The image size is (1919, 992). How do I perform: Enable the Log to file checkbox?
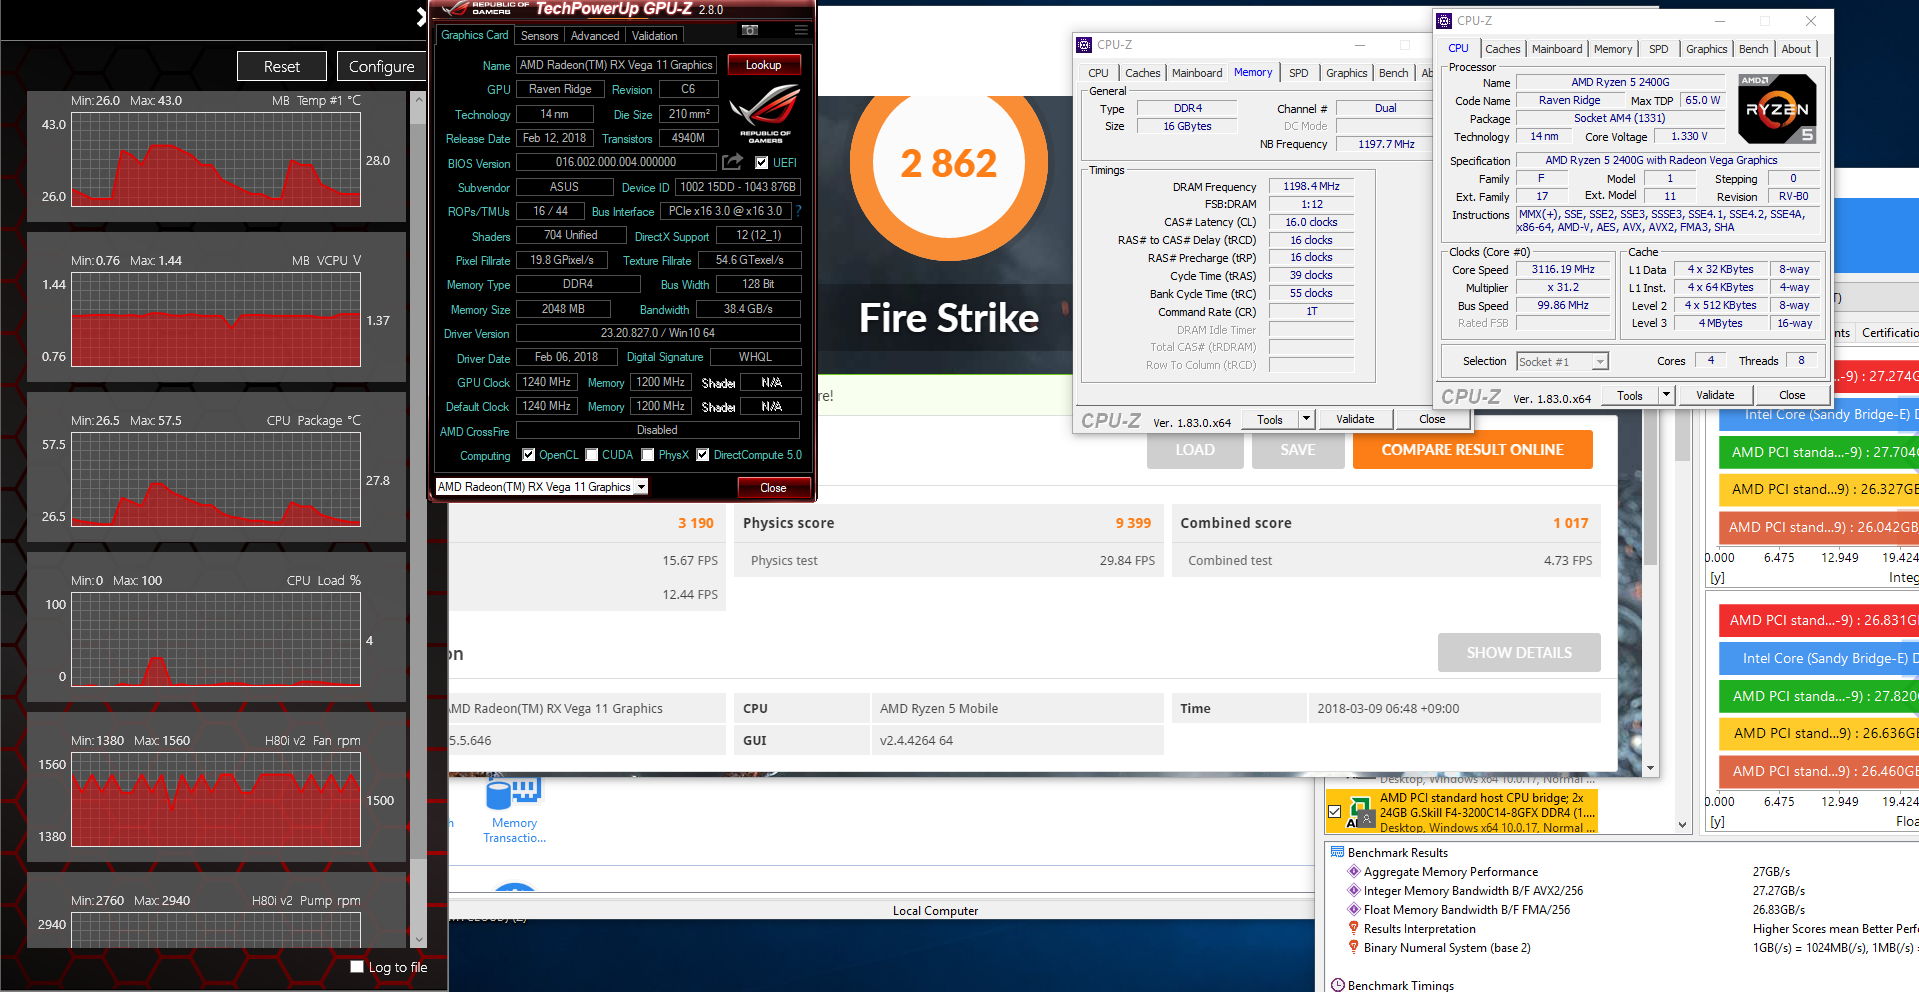point(357,966)
